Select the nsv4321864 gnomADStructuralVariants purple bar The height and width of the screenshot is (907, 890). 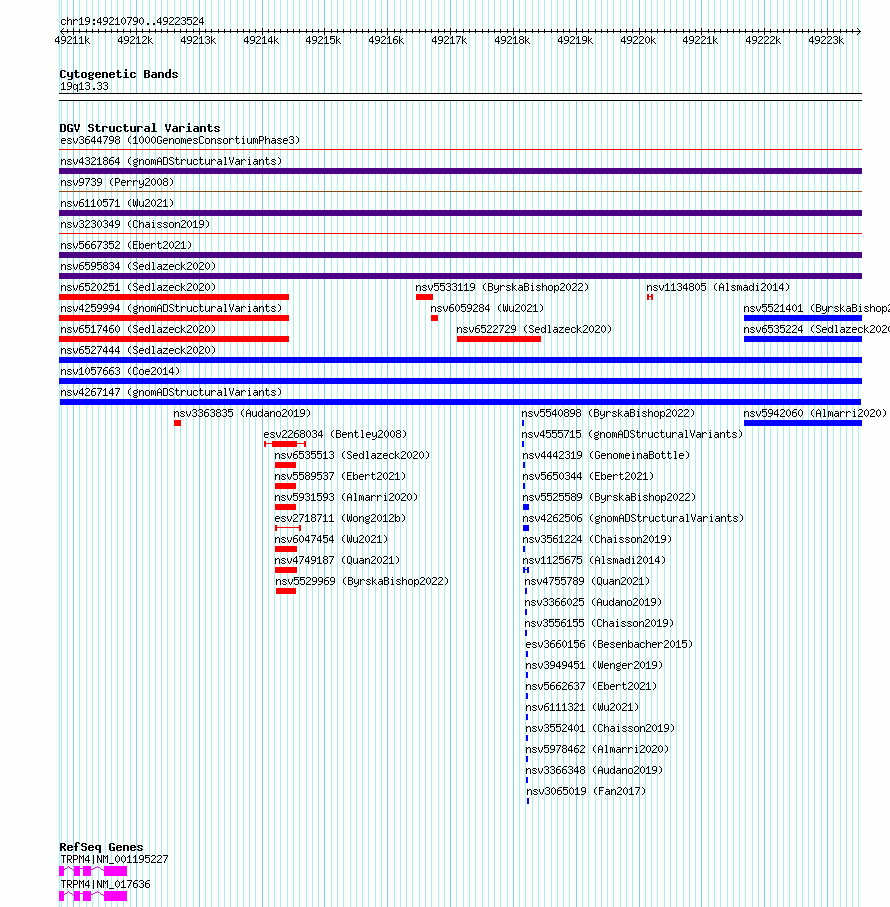(460, 171)
